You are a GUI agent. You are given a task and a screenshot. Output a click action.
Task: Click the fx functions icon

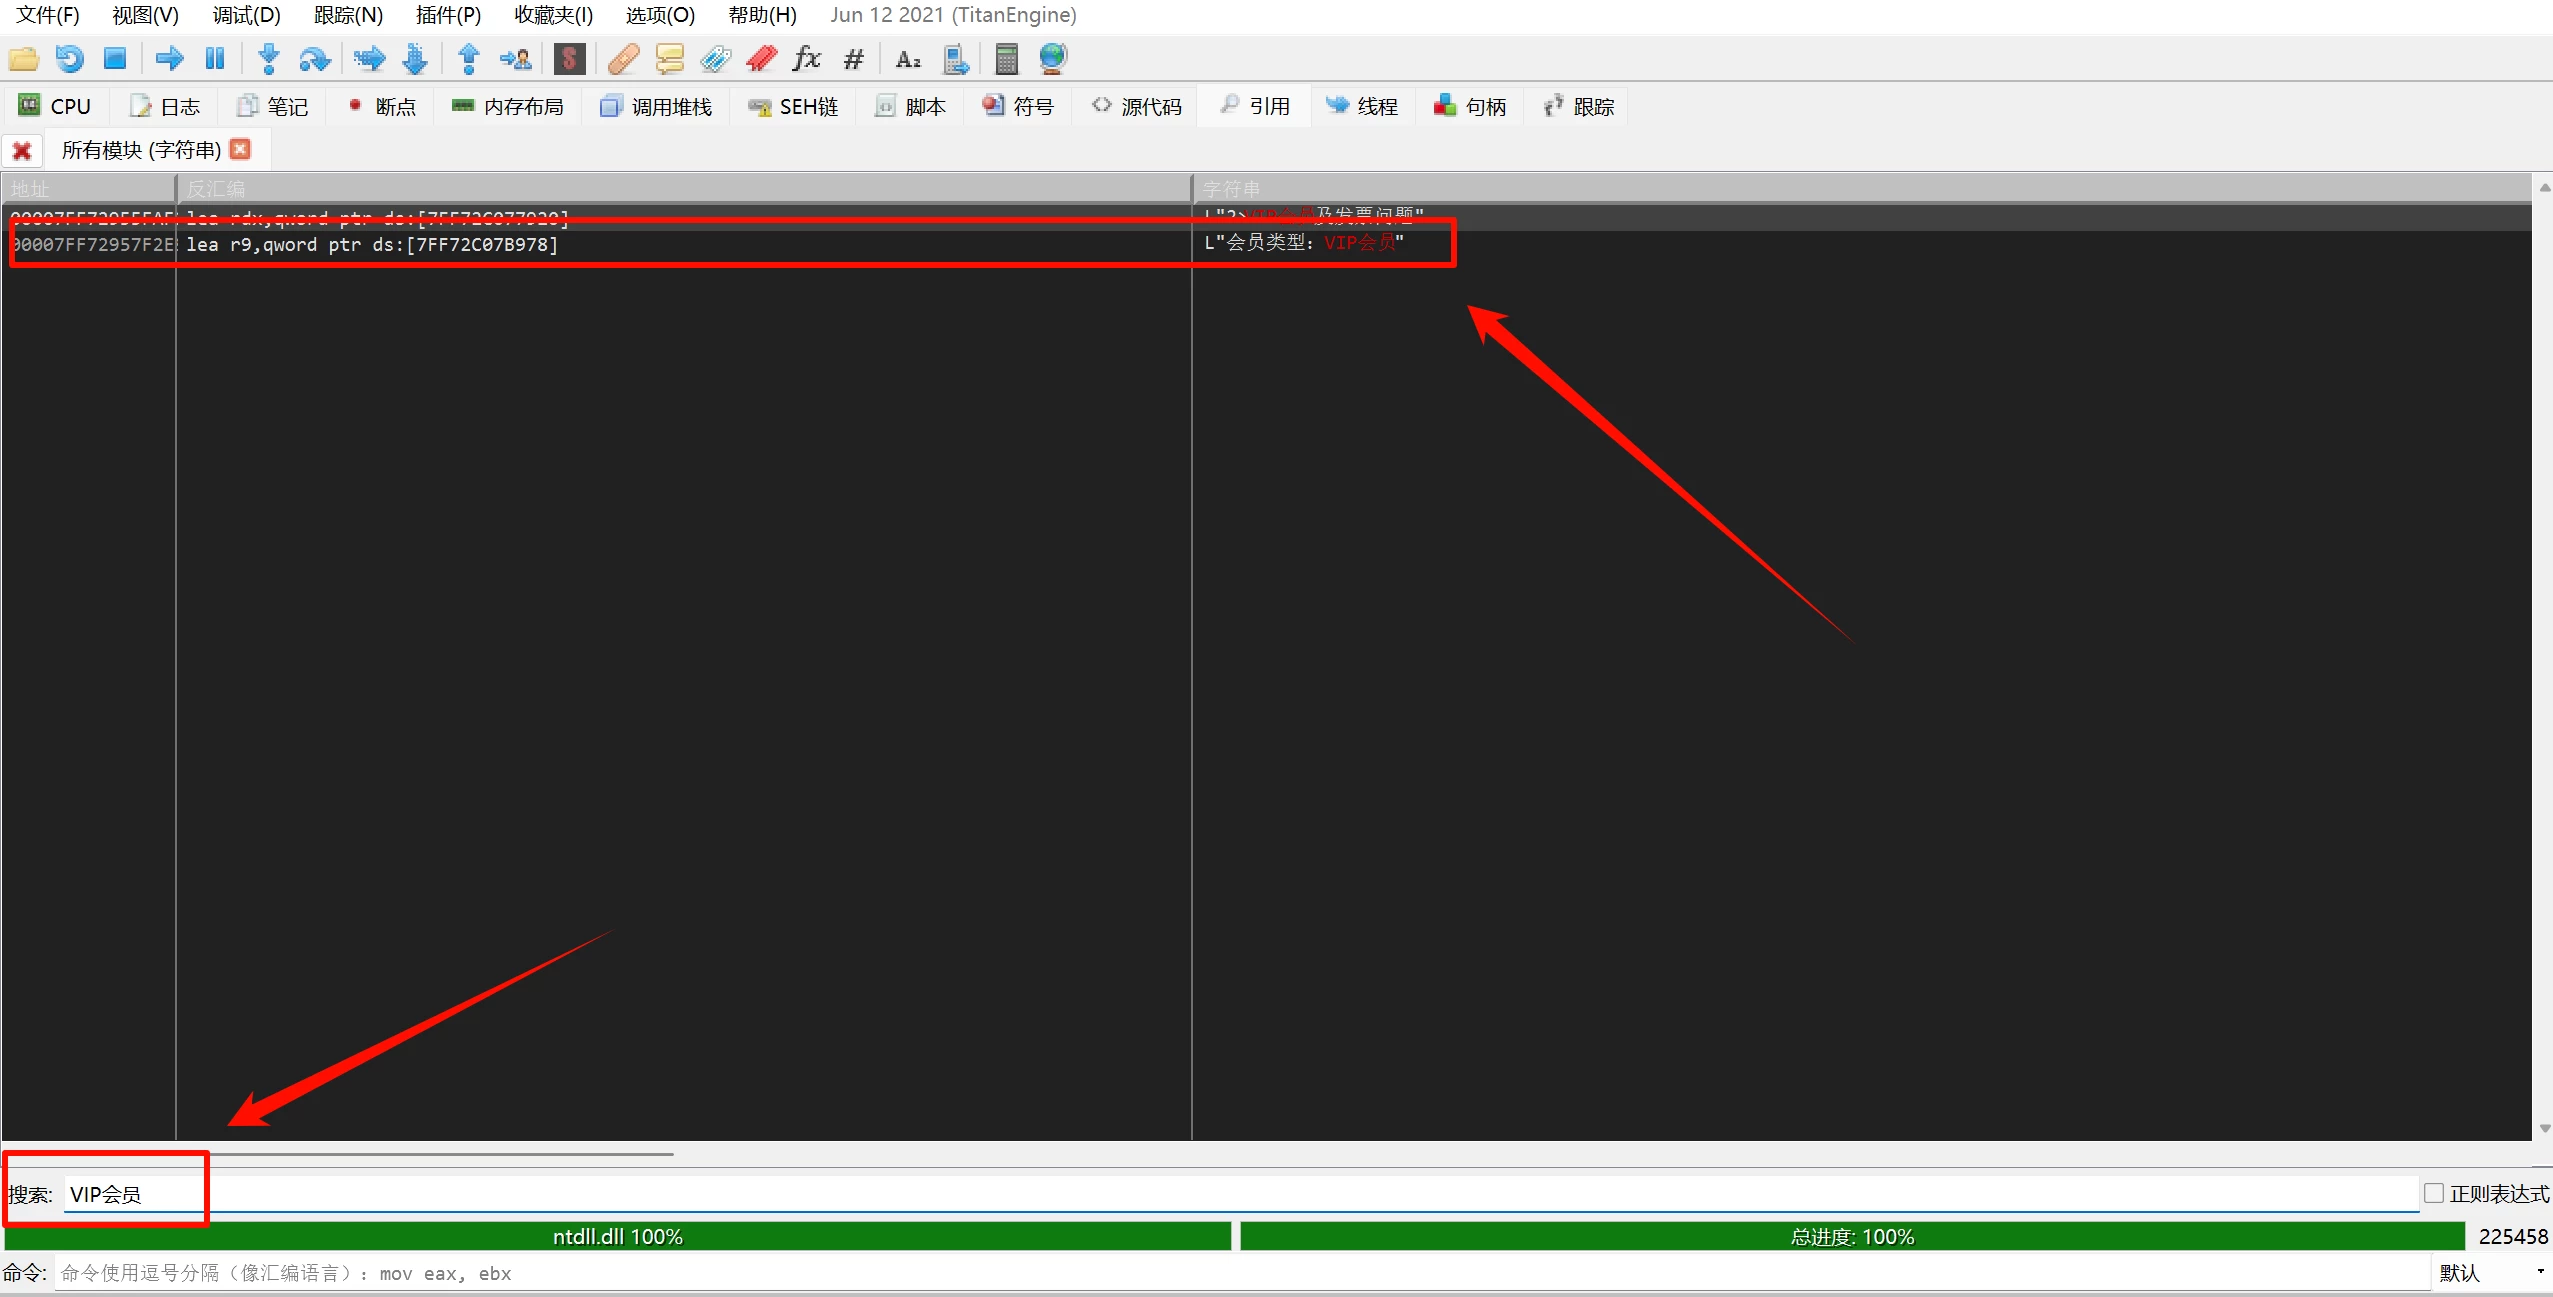click(806, 59)
